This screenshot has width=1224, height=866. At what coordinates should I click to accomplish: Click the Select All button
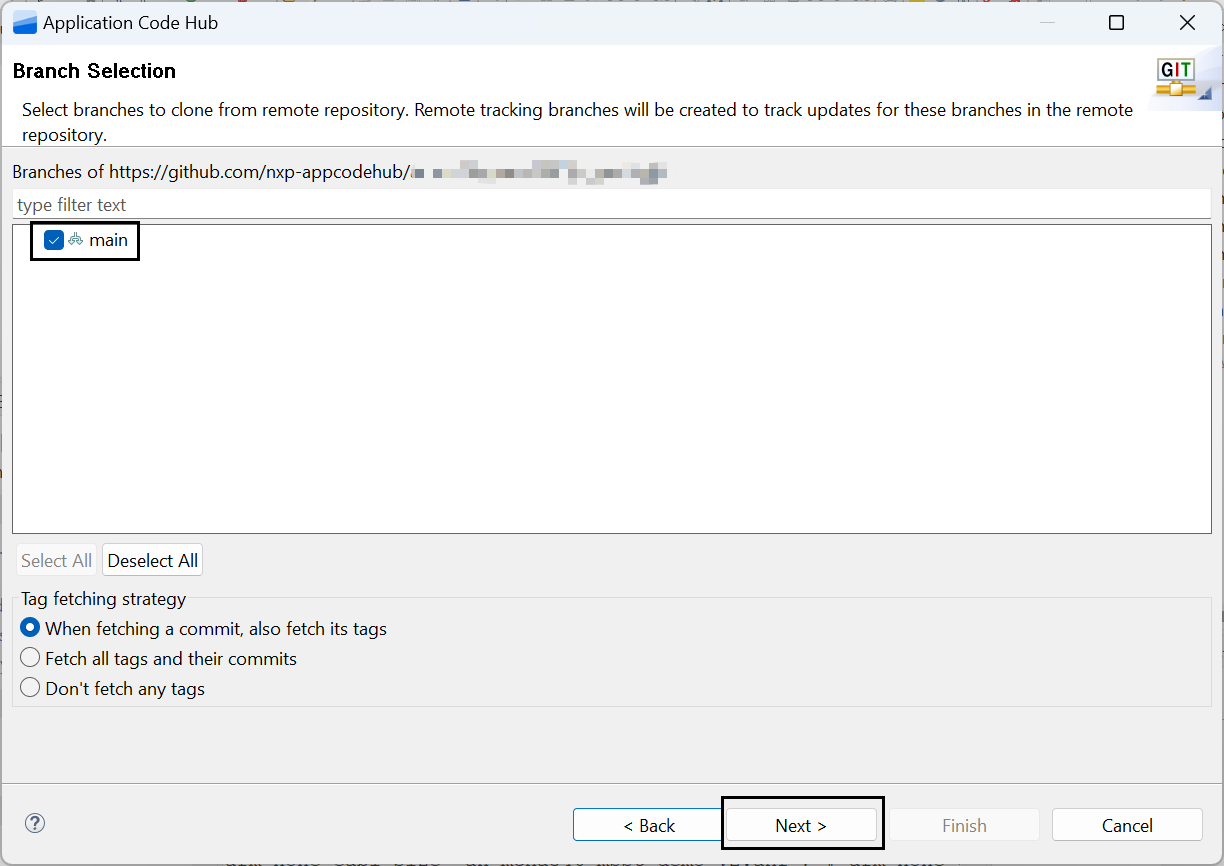coord(56,561)
